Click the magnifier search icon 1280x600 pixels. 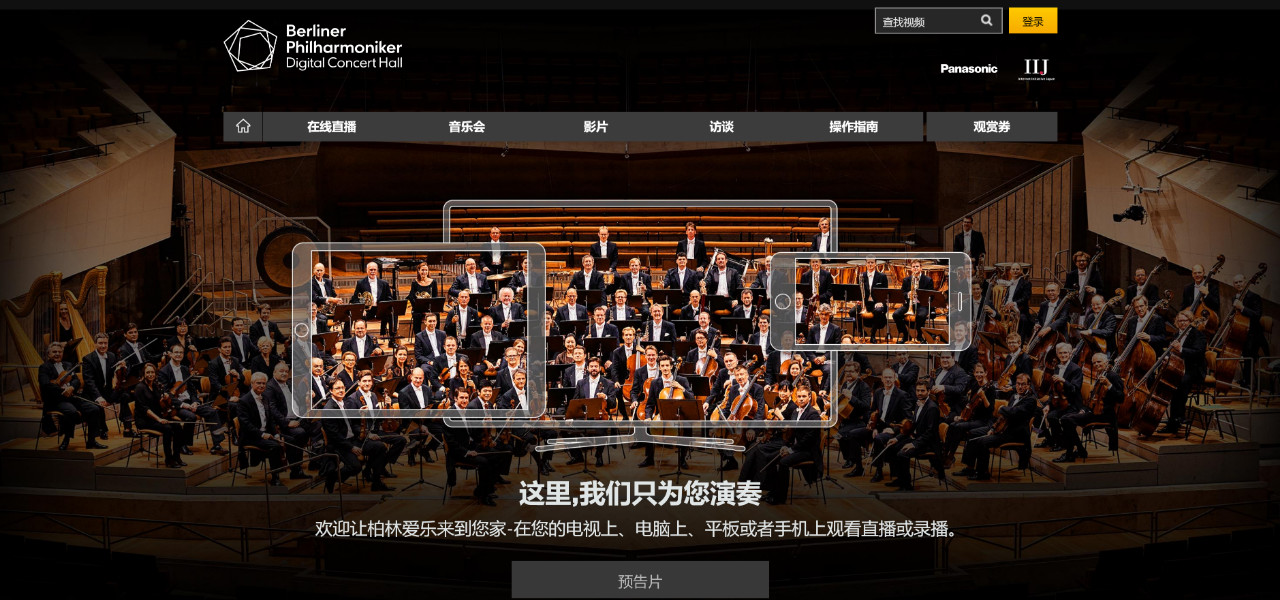987,20
